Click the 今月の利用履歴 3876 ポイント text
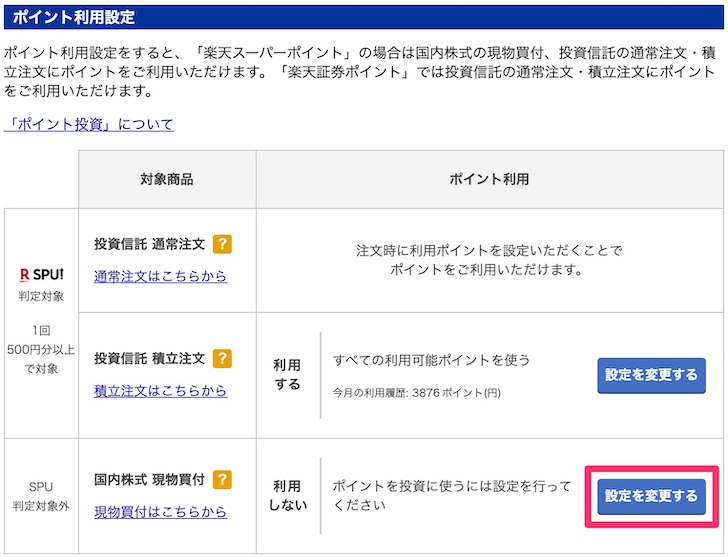 [x=416, y=393]
